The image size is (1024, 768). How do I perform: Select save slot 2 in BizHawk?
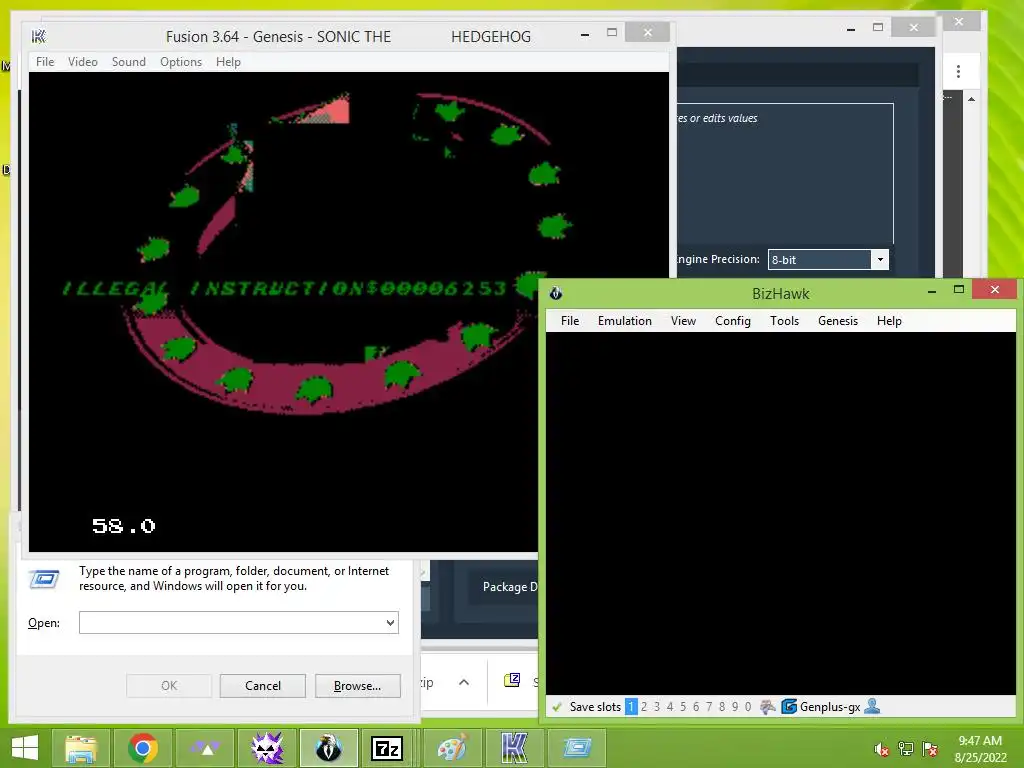pos(644,707)
